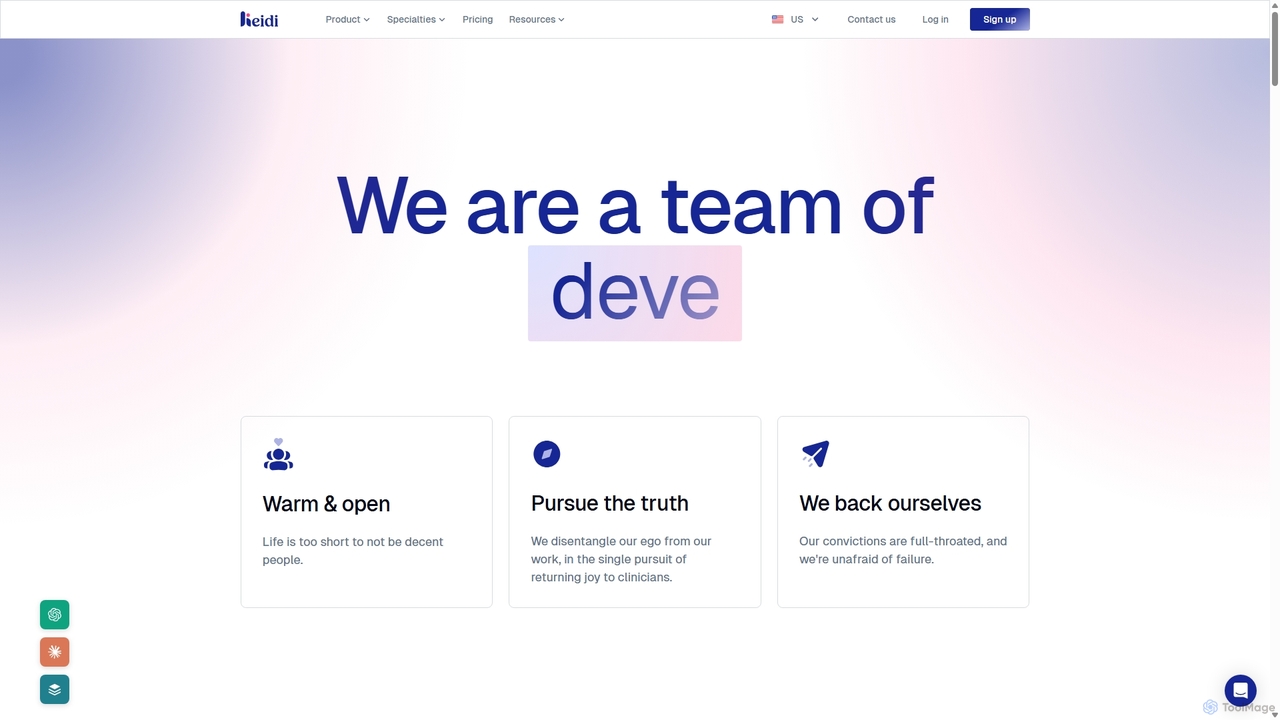This screenshot has width=1280, height=720.
Task: Select the Warm & open heading
Action: [326, 504]
